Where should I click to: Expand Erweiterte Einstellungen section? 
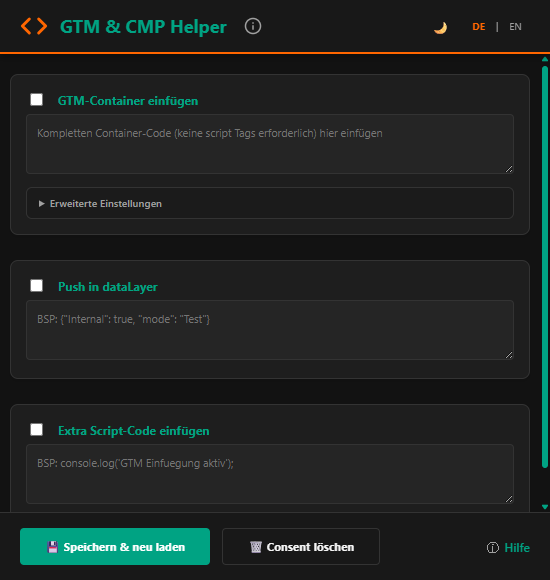[x=270, y=203]
